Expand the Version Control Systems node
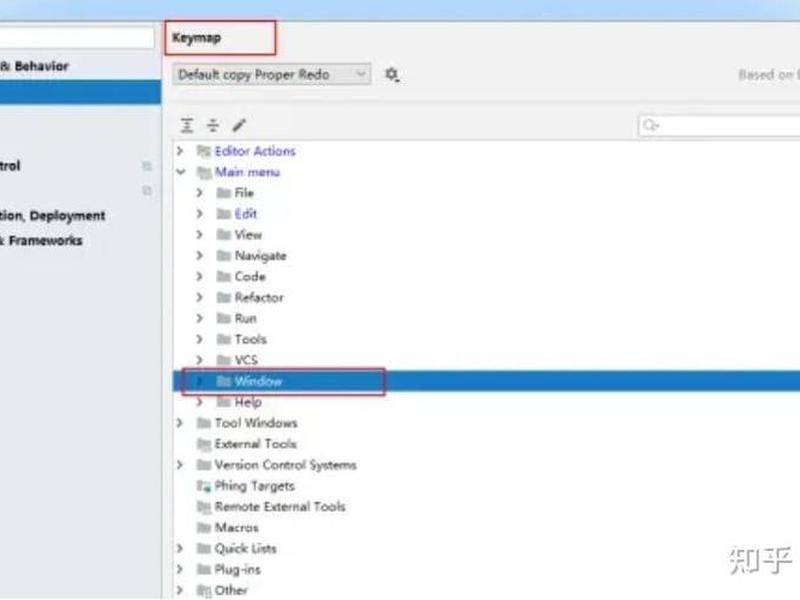 click(180, 465)
